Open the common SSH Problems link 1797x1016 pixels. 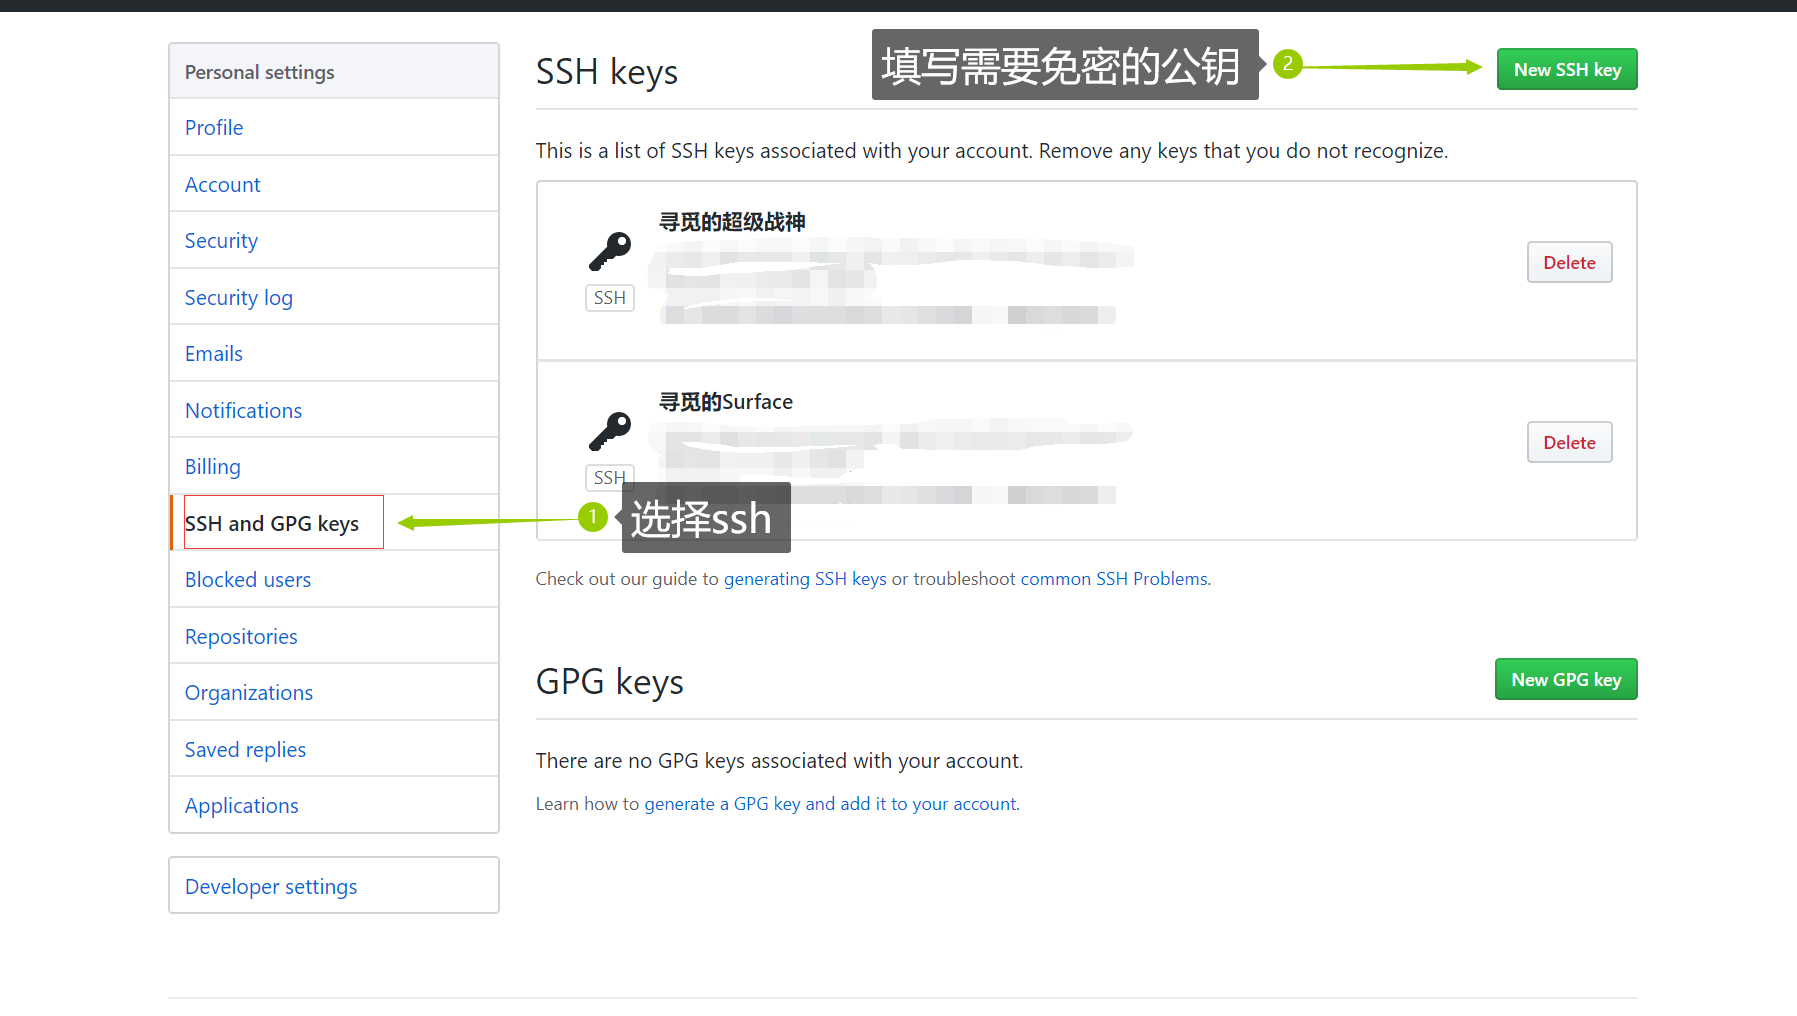point(1114,579)
